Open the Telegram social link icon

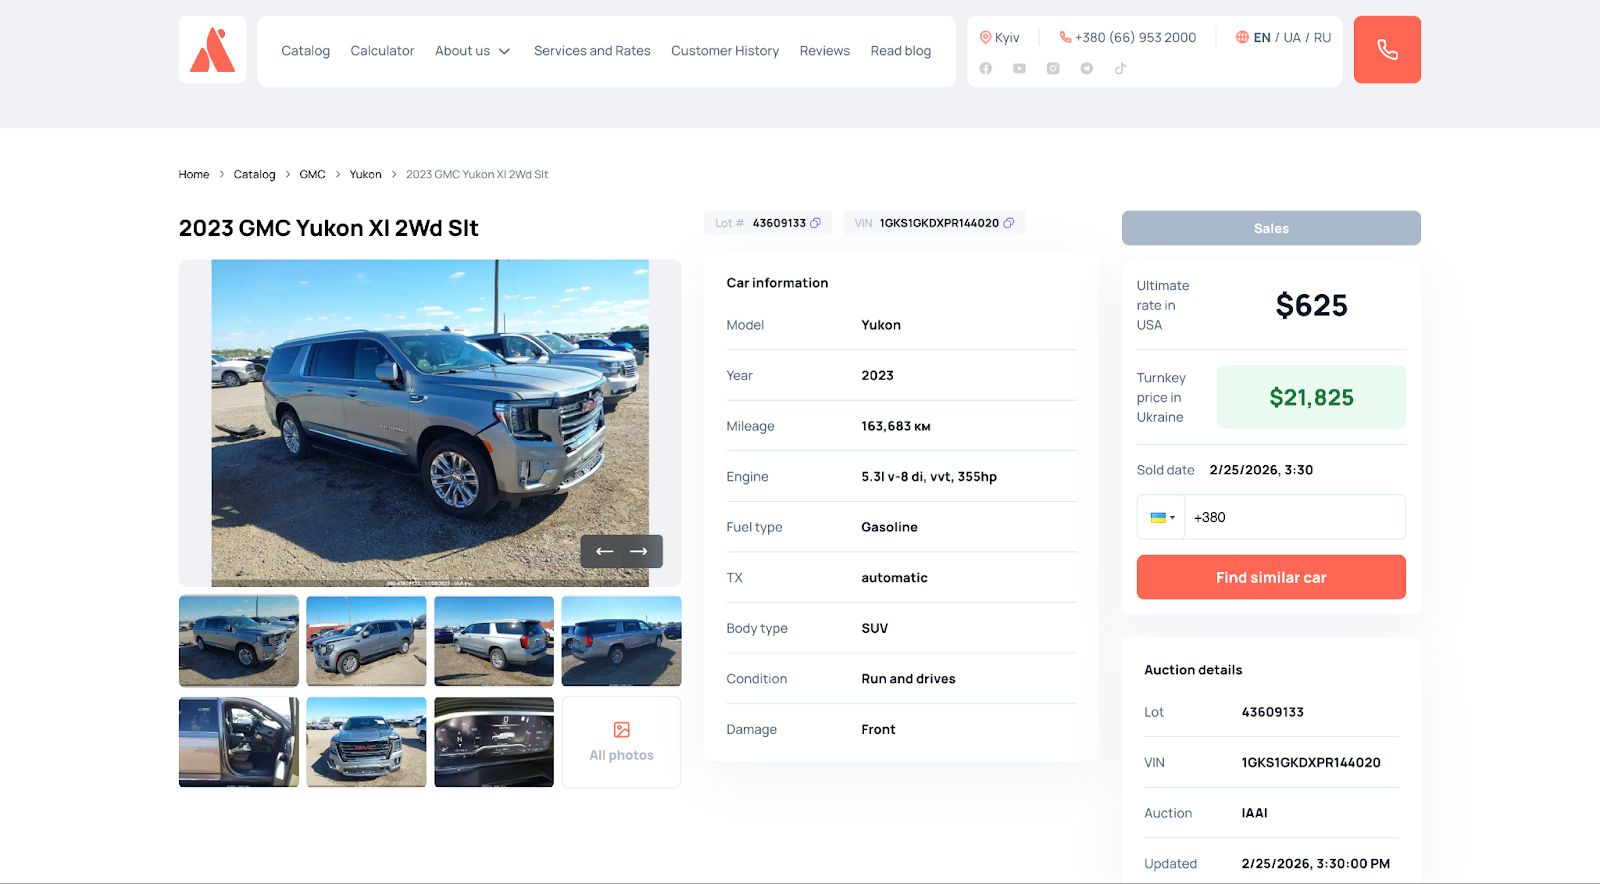click(x=1087, y=68)
